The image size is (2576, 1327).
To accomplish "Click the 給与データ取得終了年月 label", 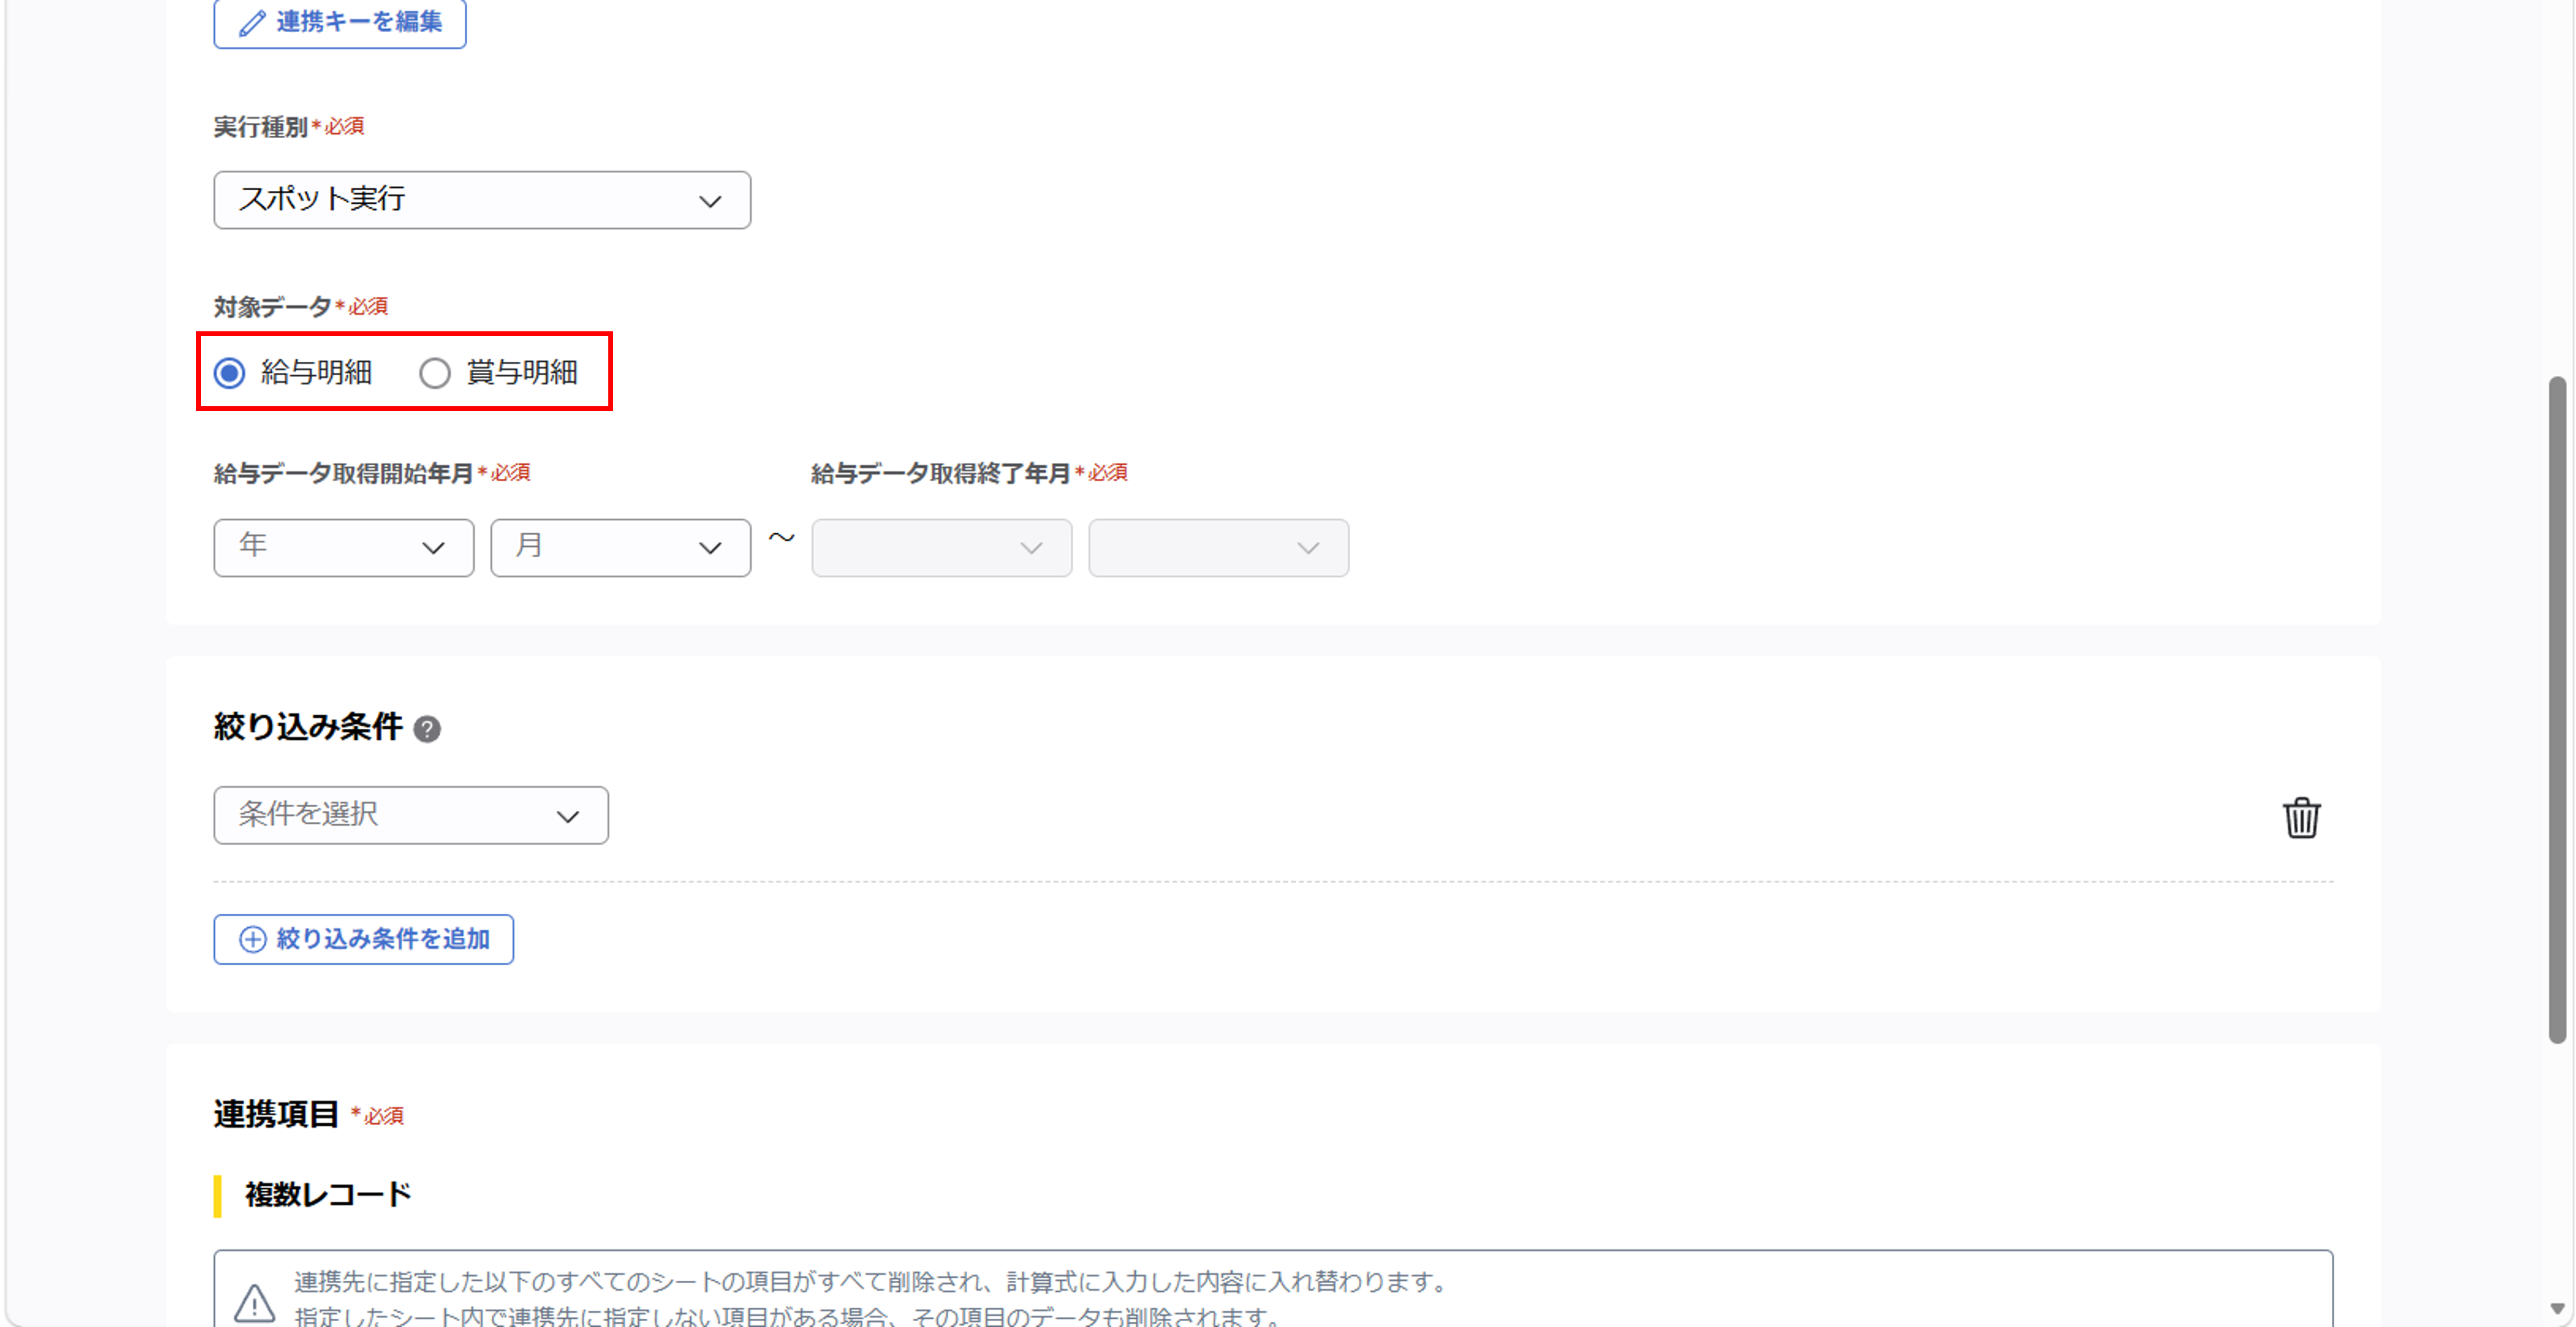I will click(940, 473).
